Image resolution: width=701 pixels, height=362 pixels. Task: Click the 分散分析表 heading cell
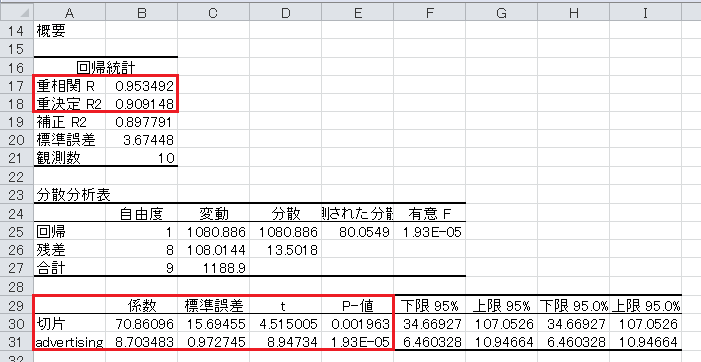[69, 194]
